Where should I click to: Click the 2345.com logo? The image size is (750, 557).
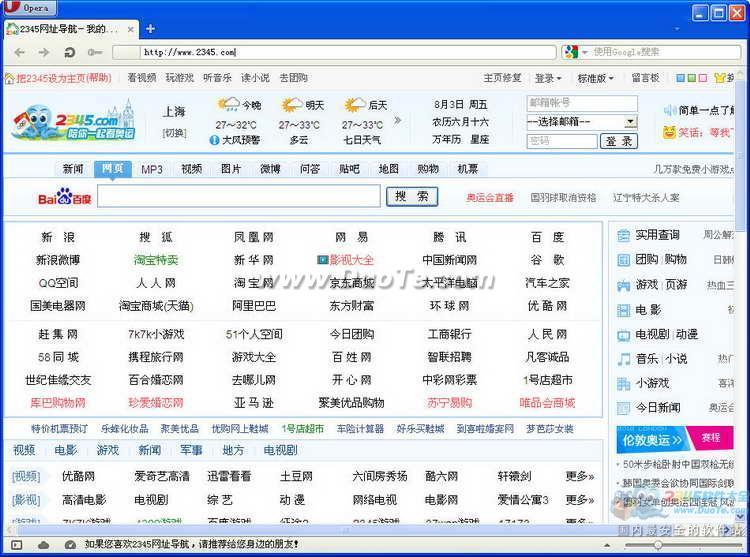[x=74, y=121]
